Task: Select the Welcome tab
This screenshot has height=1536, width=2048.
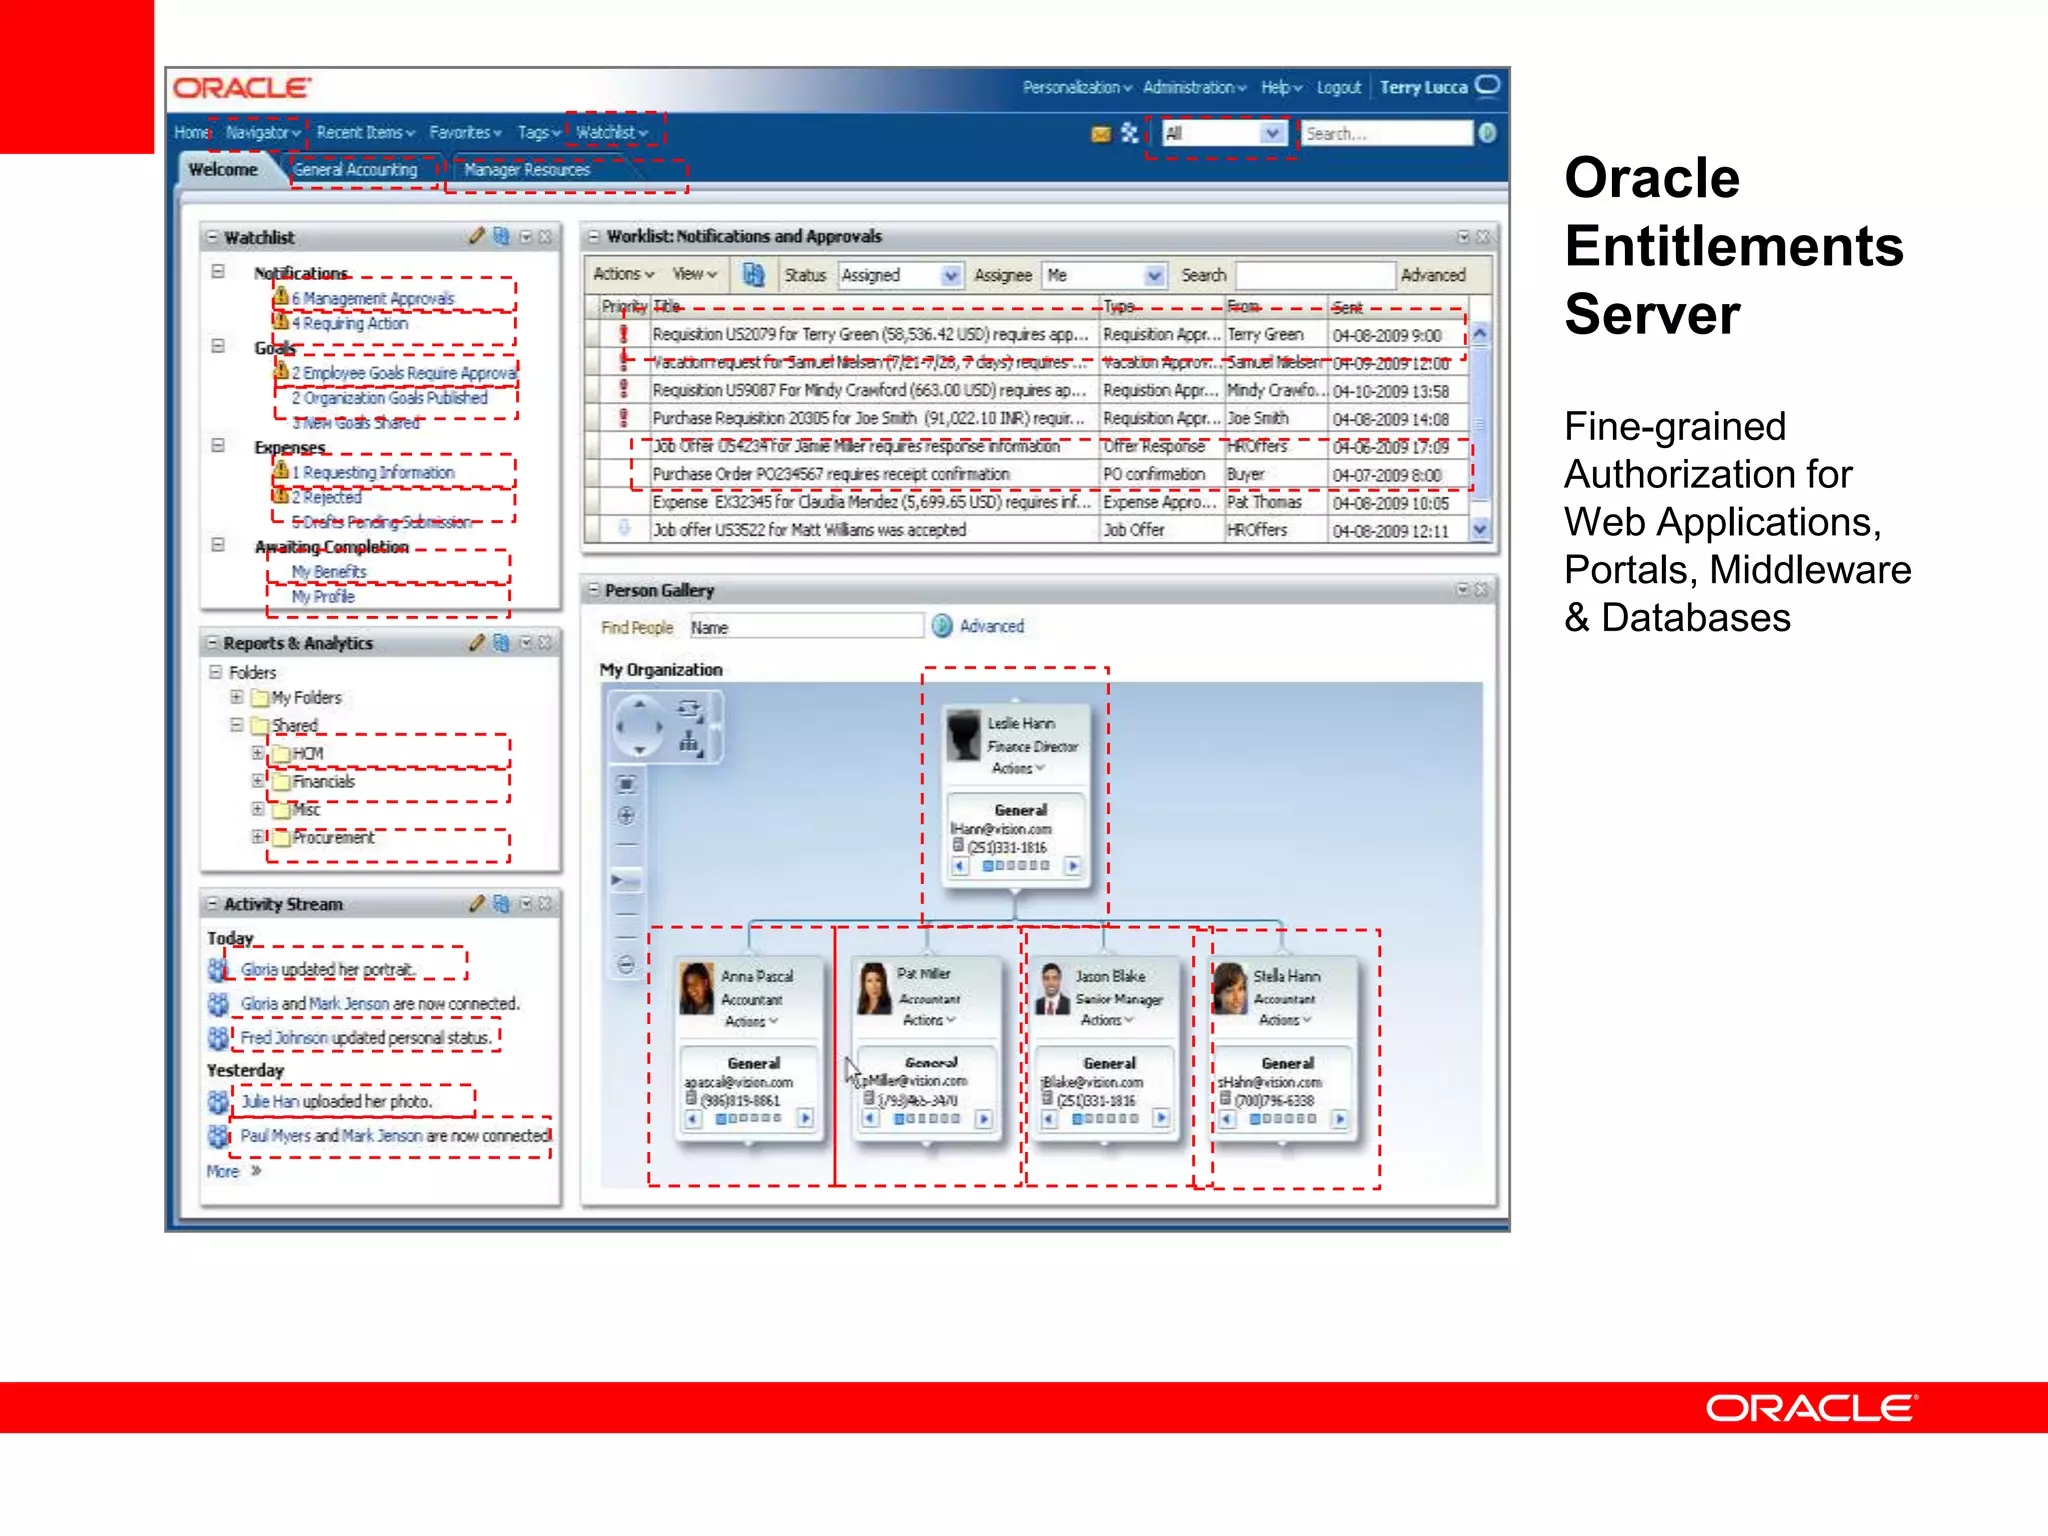Action: [x=223, y=169]
